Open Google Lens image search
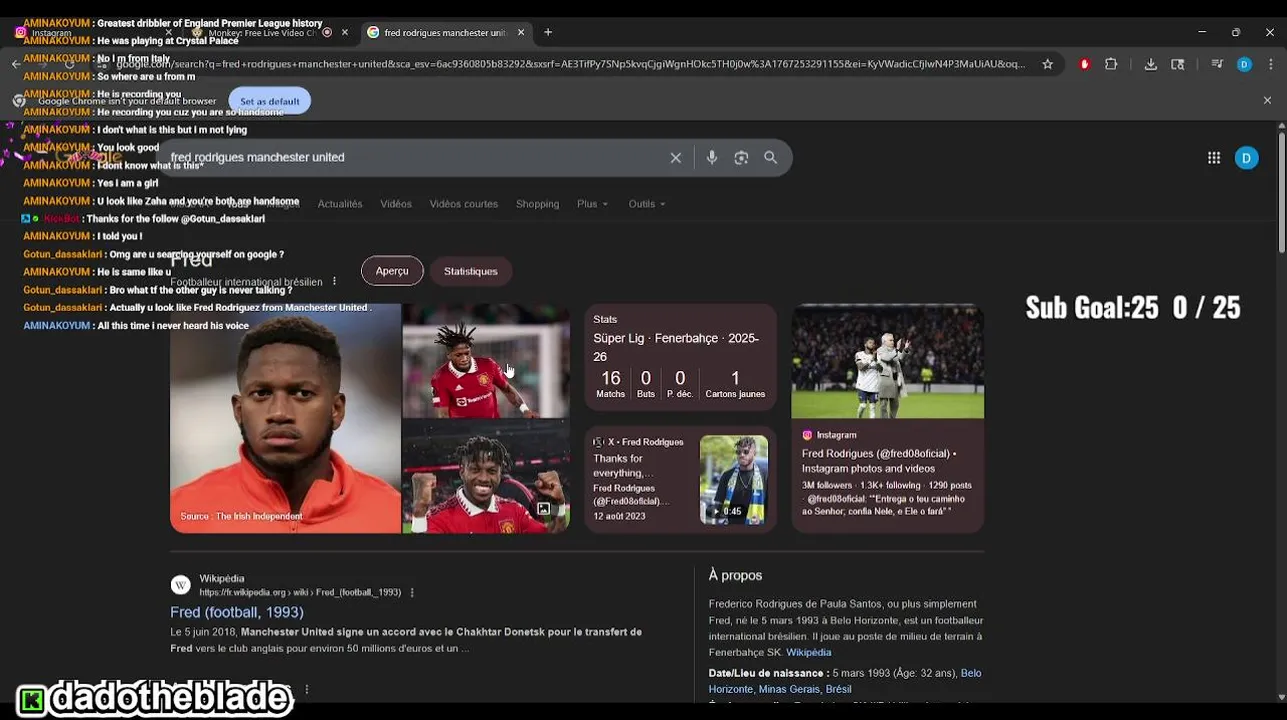The image size is (1287, 720). point(741,157)
